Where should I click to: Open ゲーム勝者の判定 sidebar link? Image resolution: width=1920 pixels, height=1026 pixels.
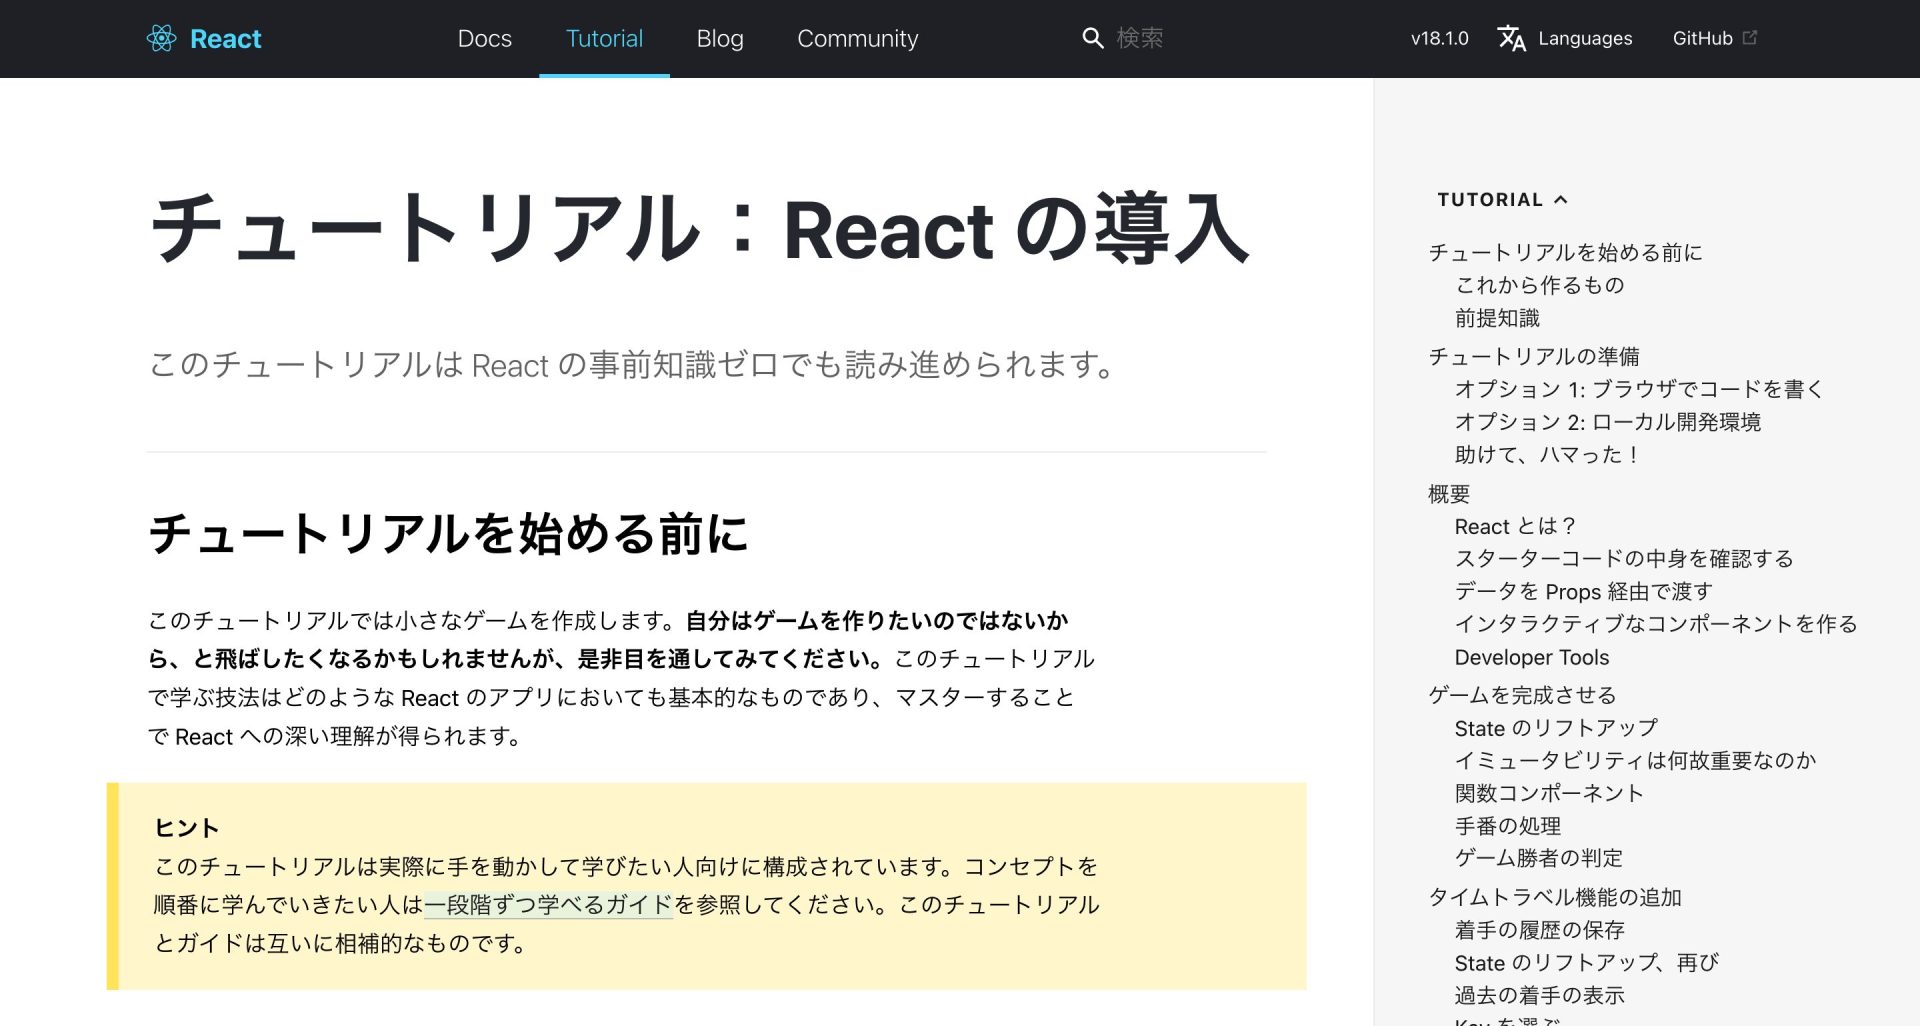[1538, 858]
